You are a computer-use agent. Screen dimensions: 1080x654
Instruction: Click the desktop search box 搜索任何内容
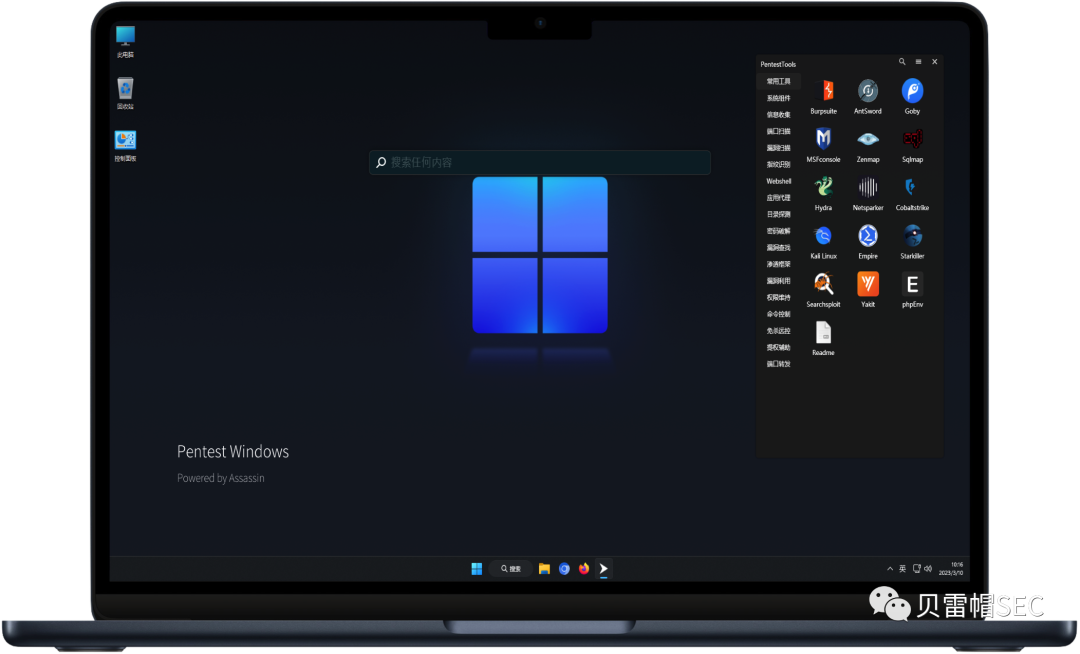(539, 162)
